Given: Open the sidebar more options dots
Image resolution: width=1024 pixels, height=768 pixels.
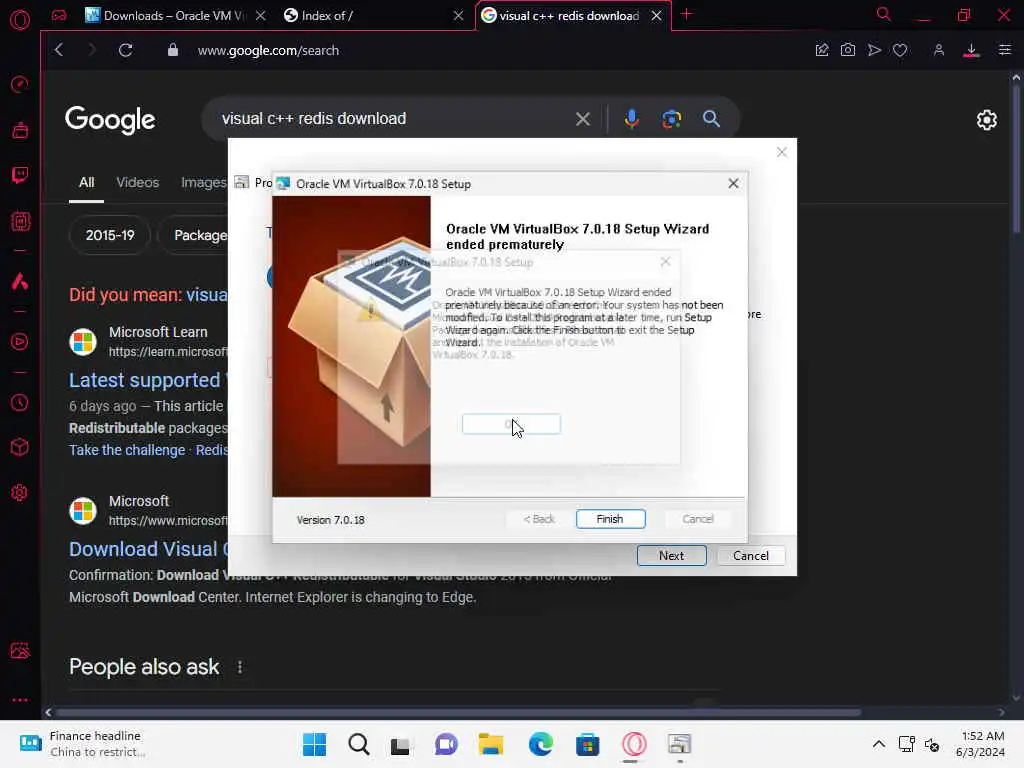Looking at the screenshot, I should (x=20, y=699).
